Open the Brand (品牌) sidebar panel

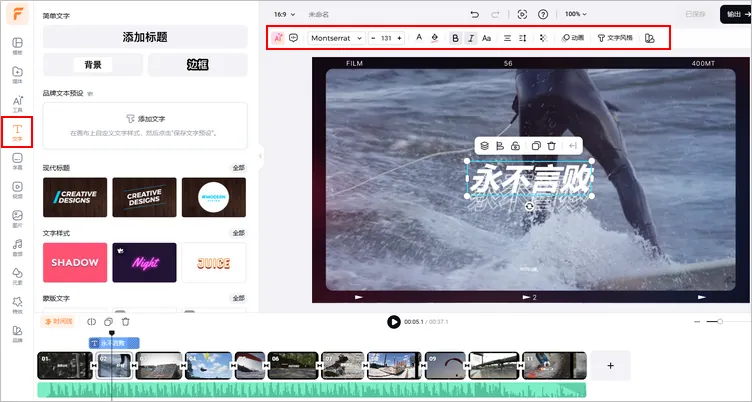click(17, 333)
